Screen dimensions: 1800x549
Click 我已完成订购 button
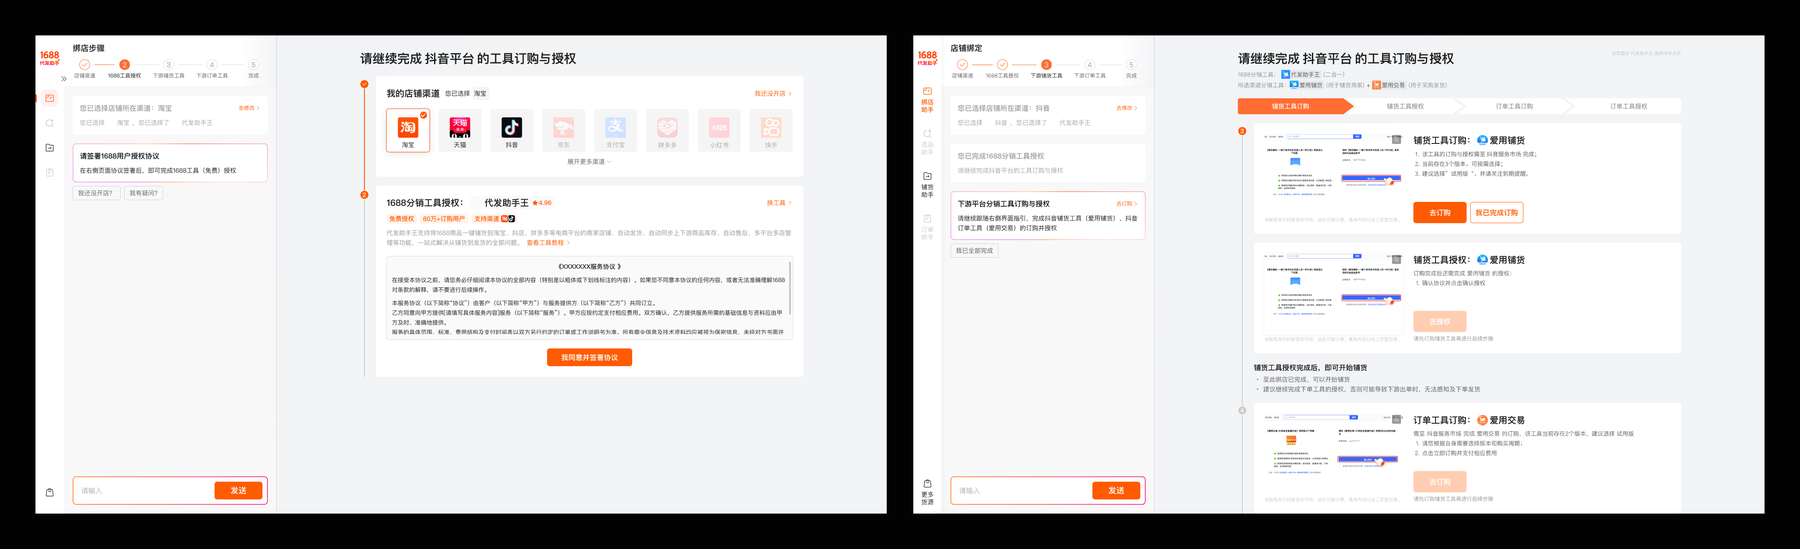(x=1497, y=213)
